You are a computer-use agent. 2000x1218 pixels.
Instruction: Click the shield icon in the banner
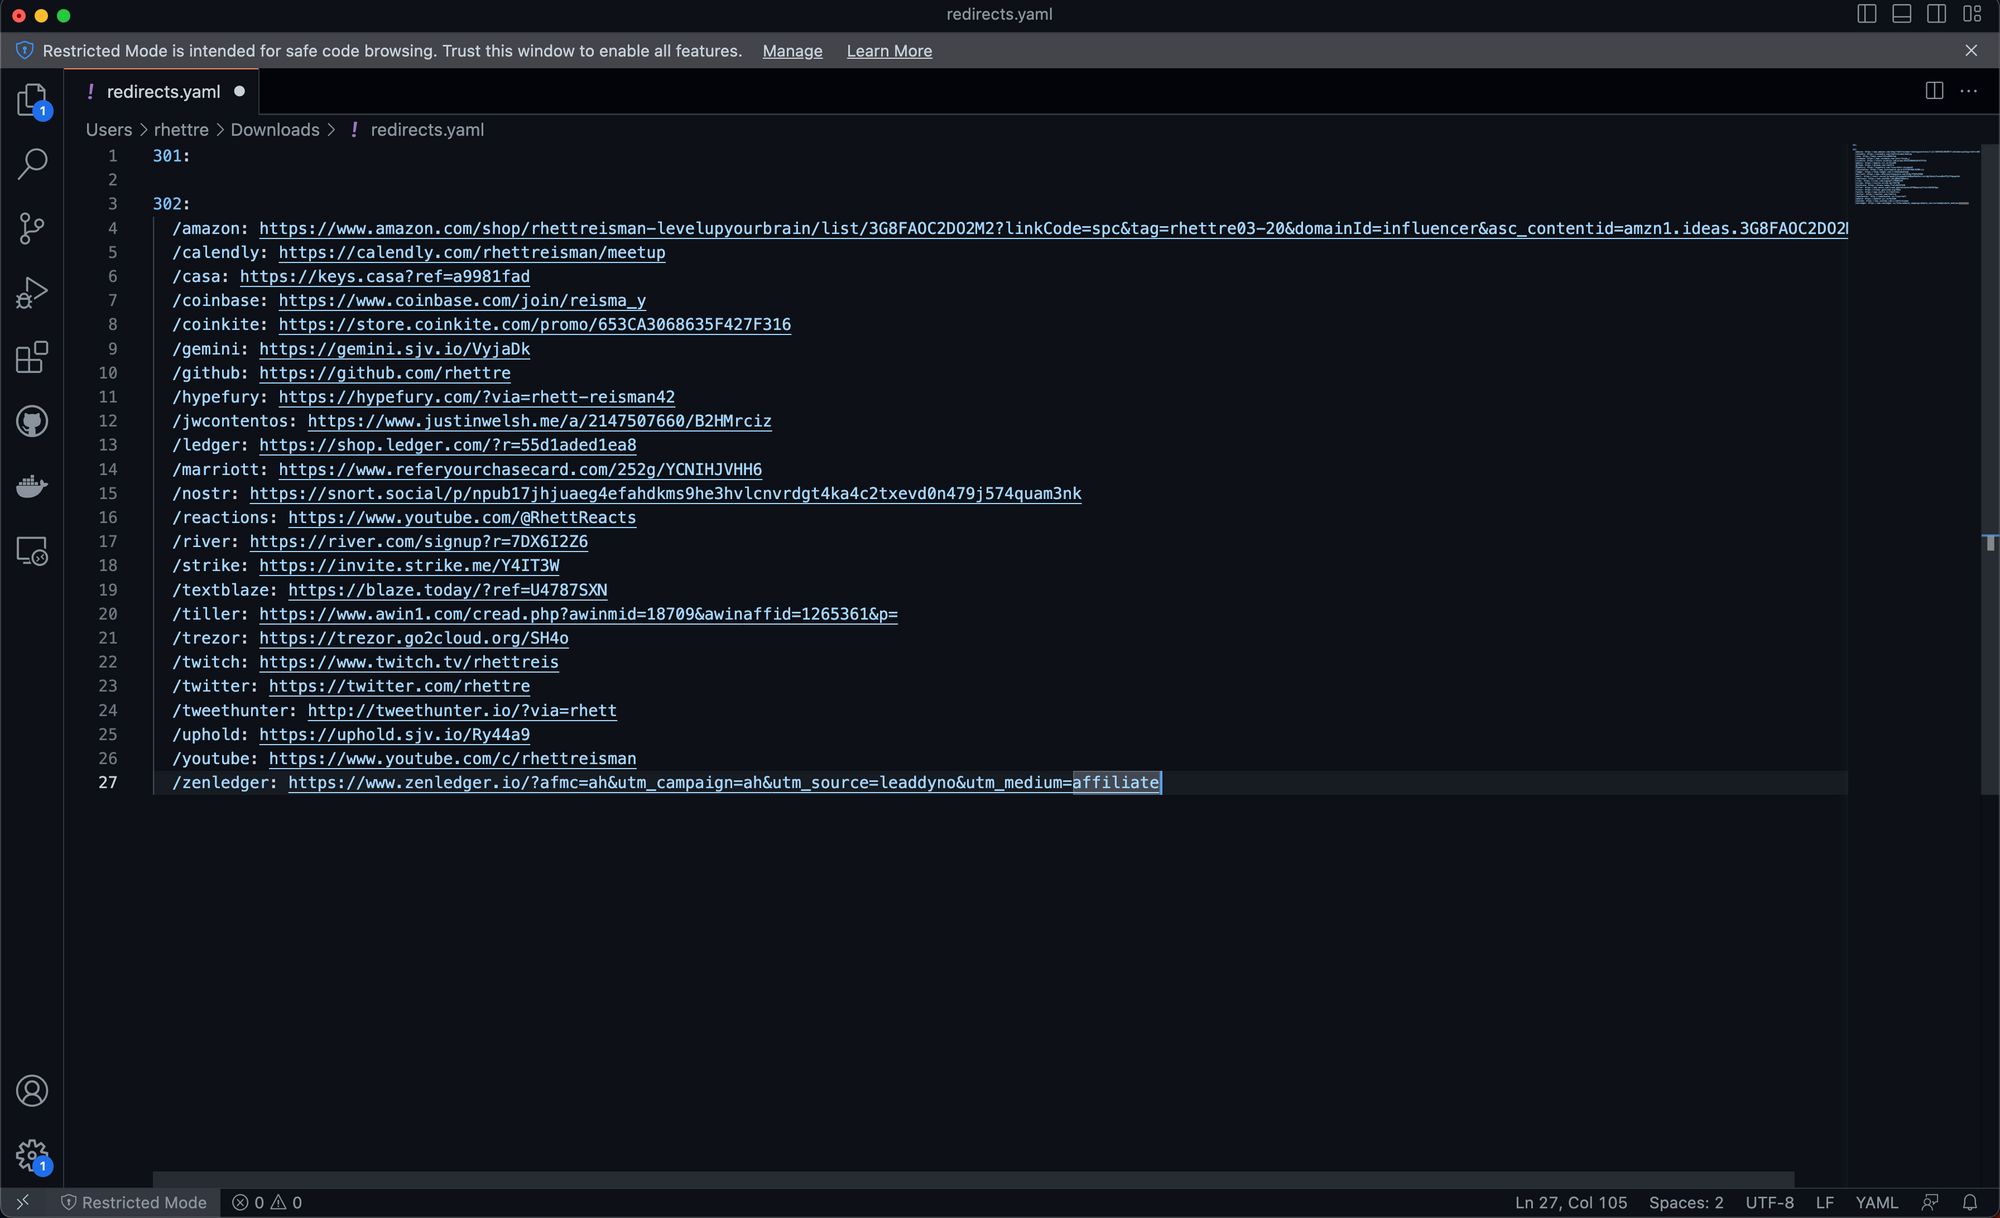(x=24, y=51)
